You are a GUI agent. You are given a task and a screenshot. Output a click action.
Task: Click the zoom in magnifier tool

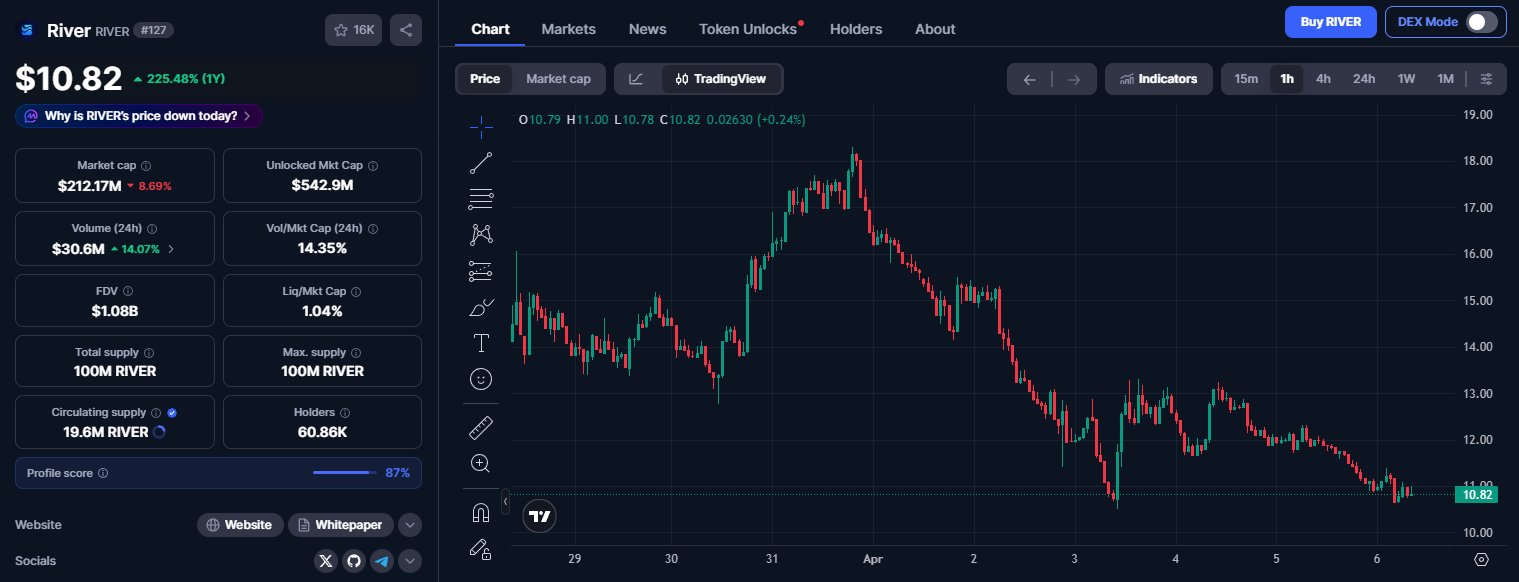(x=481, y=463)
